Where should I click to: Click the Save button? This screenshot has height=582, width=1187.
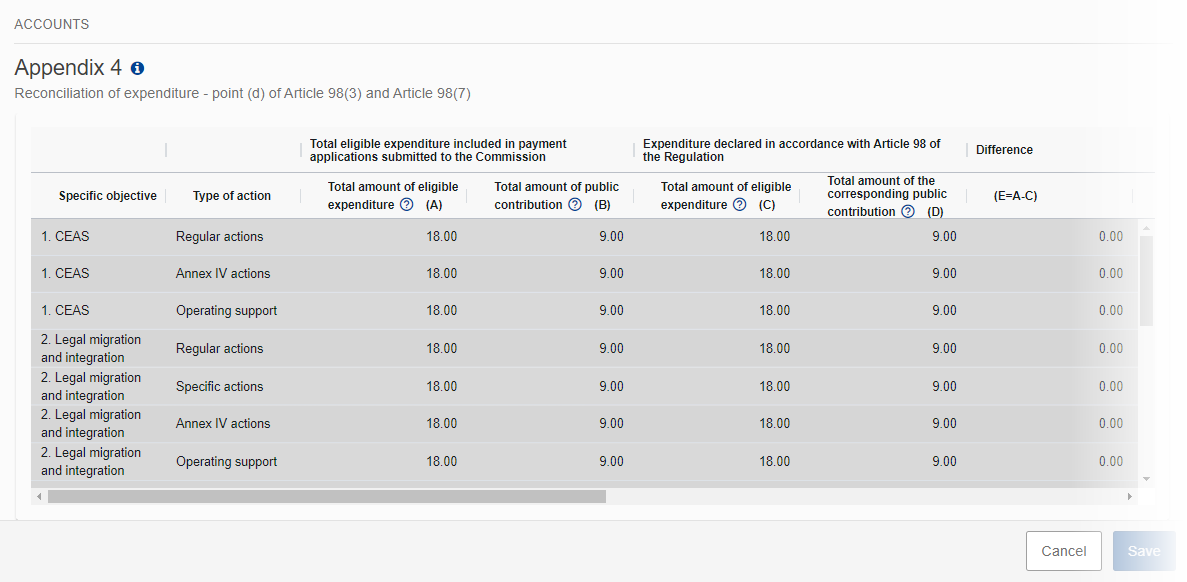click(x=1144, y=551)
